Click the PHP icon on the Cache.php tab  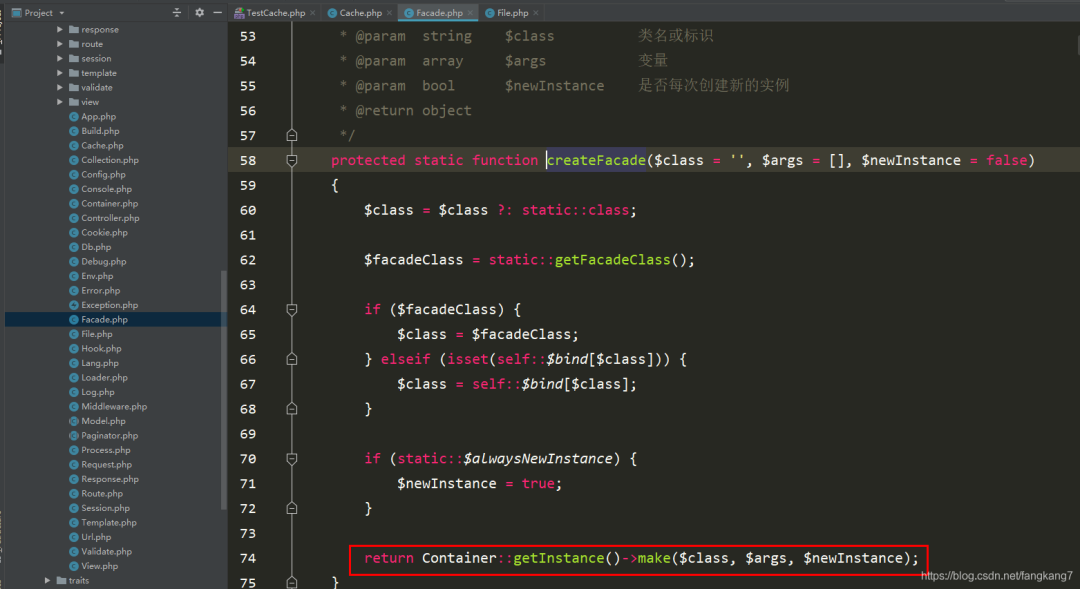(332, 13)
